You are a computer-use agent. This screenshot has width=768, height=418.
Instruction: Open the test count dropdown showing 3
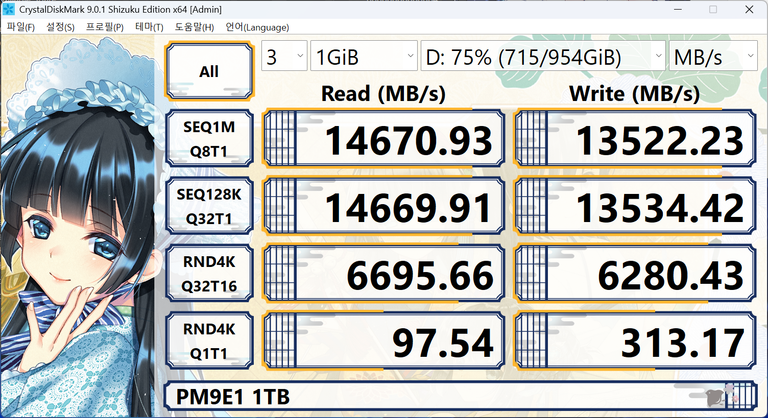[284, 57]
